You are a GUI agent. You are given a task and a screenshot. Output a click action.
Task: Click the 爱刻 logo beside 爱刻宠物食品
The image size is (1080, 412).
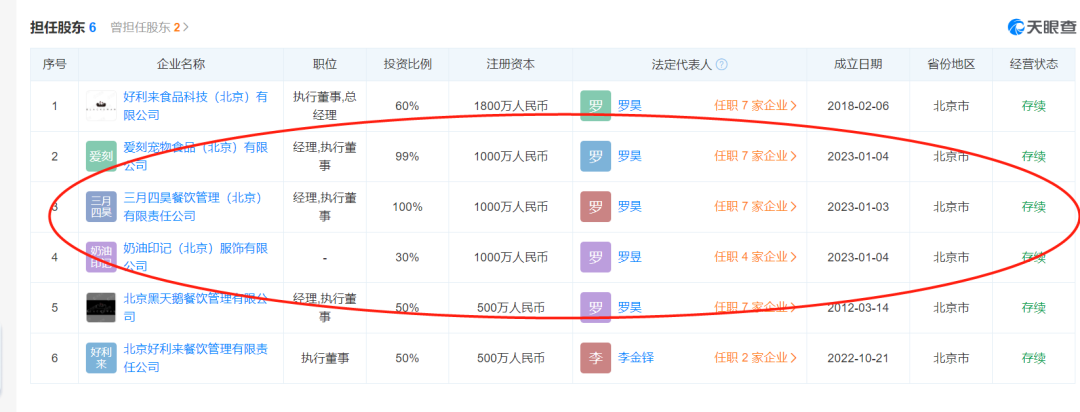(101, 156)
